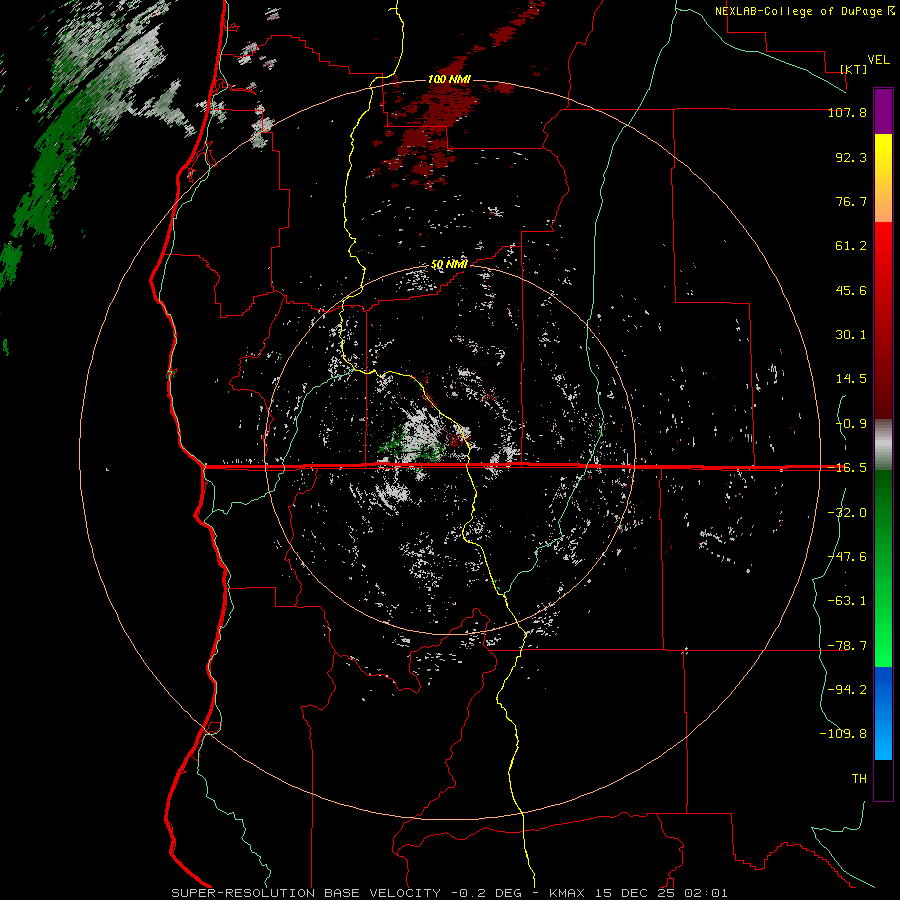Image resolution: width=900 pixels, height=900 pixels.
Task: Click the 61.2 velocity scale value
Action: [851, 246]
